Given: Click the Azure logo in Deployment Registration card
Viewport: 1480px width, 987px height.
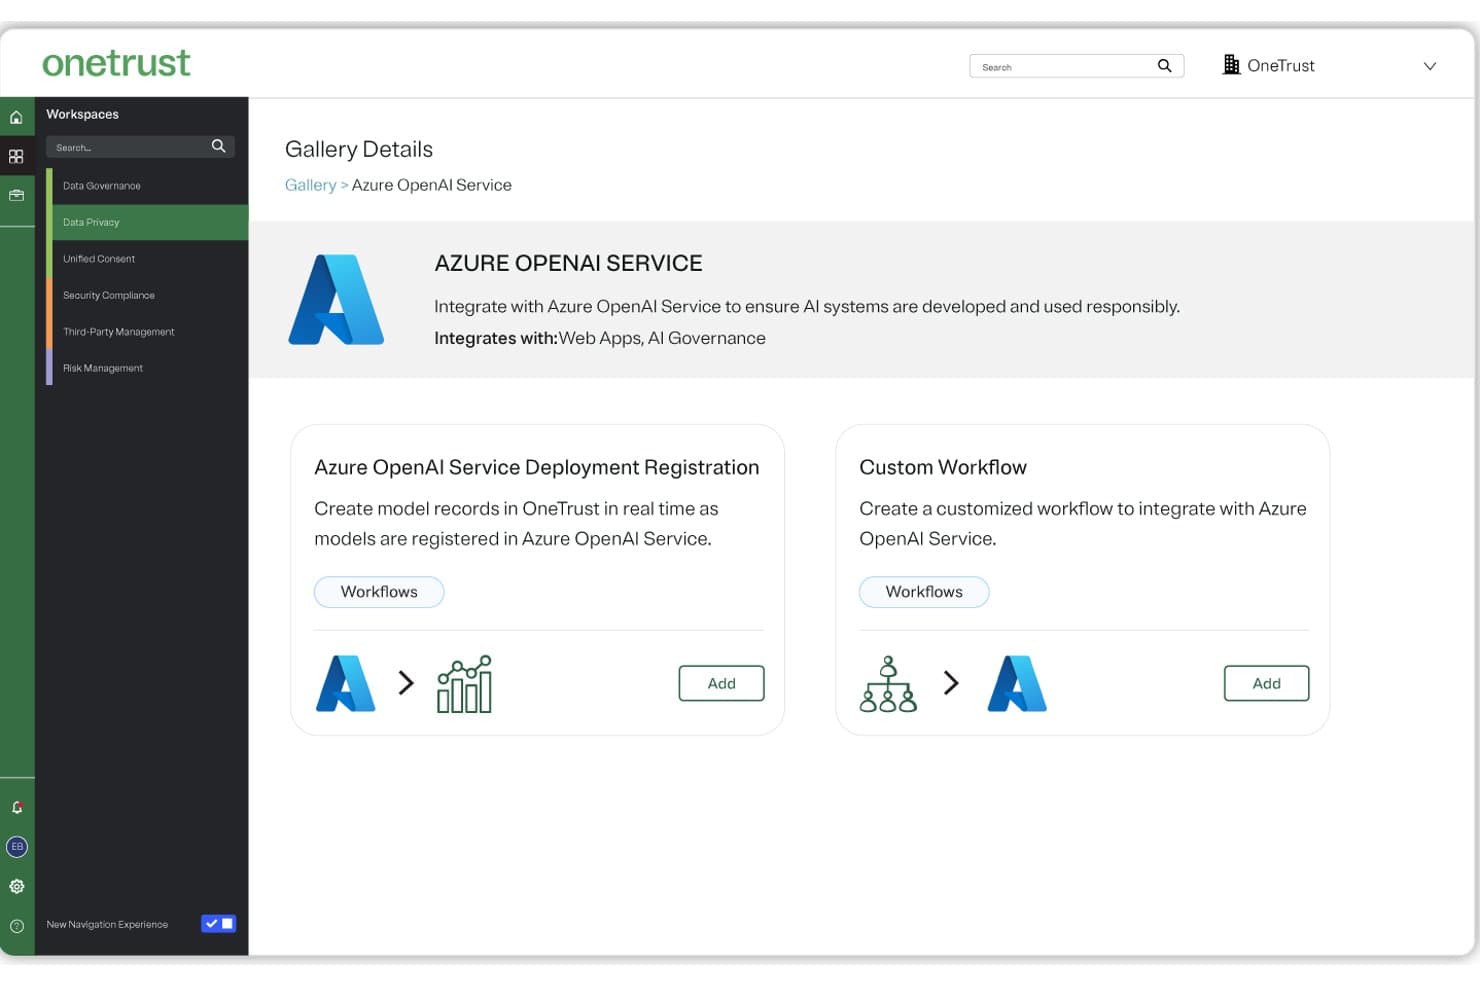Looking at the screenshot, I should 345,683.
